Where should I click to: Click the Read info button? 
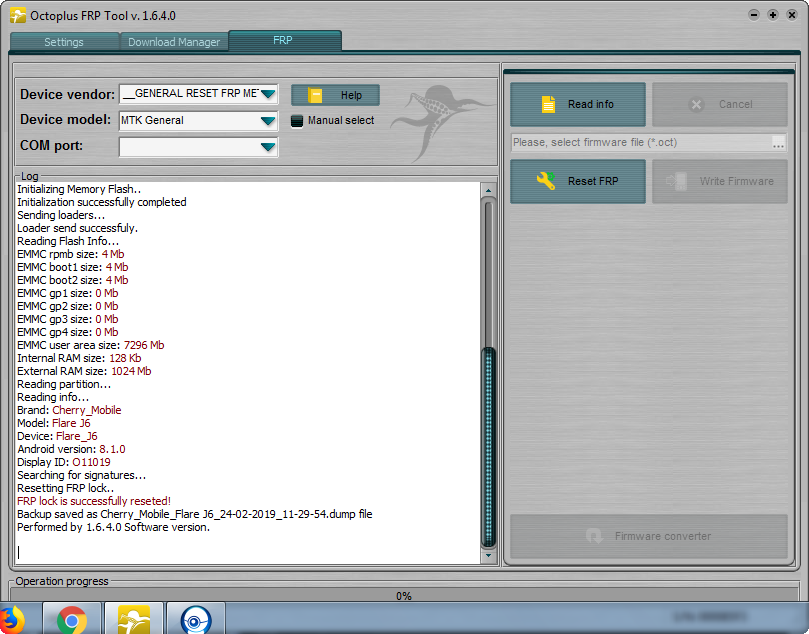(578, 104)
